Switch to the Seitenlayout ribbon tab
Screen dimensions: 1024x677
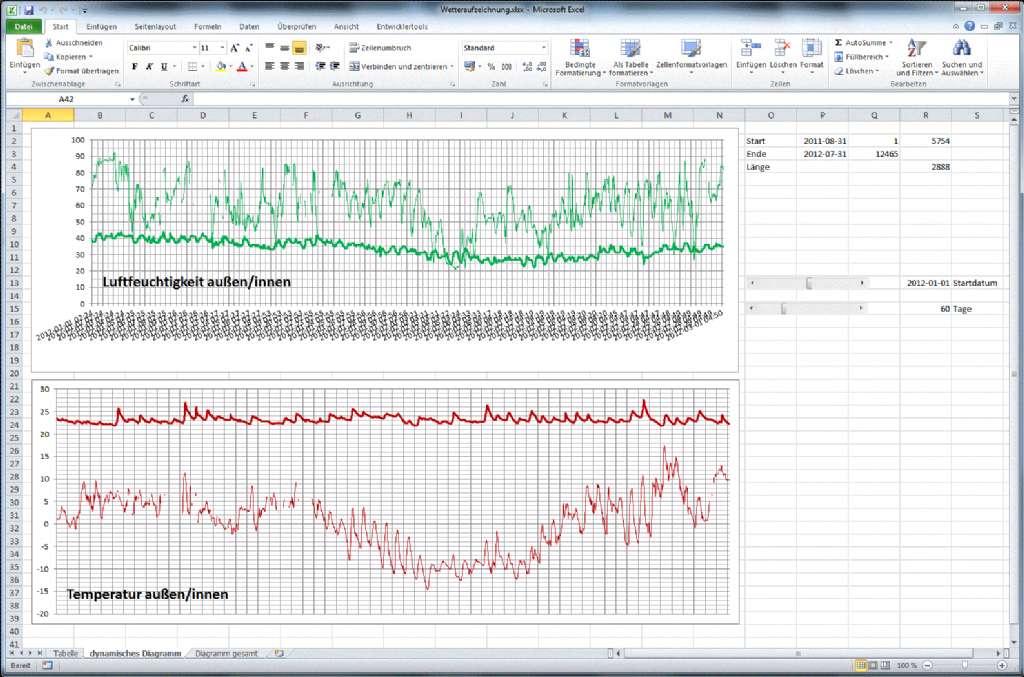(155, 27)
